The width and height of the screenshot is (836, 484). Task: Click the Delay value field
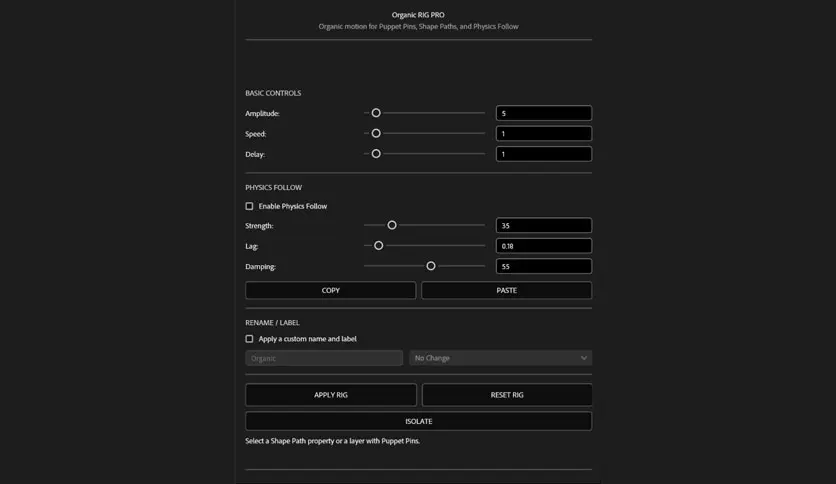click(x=544, y=154)
